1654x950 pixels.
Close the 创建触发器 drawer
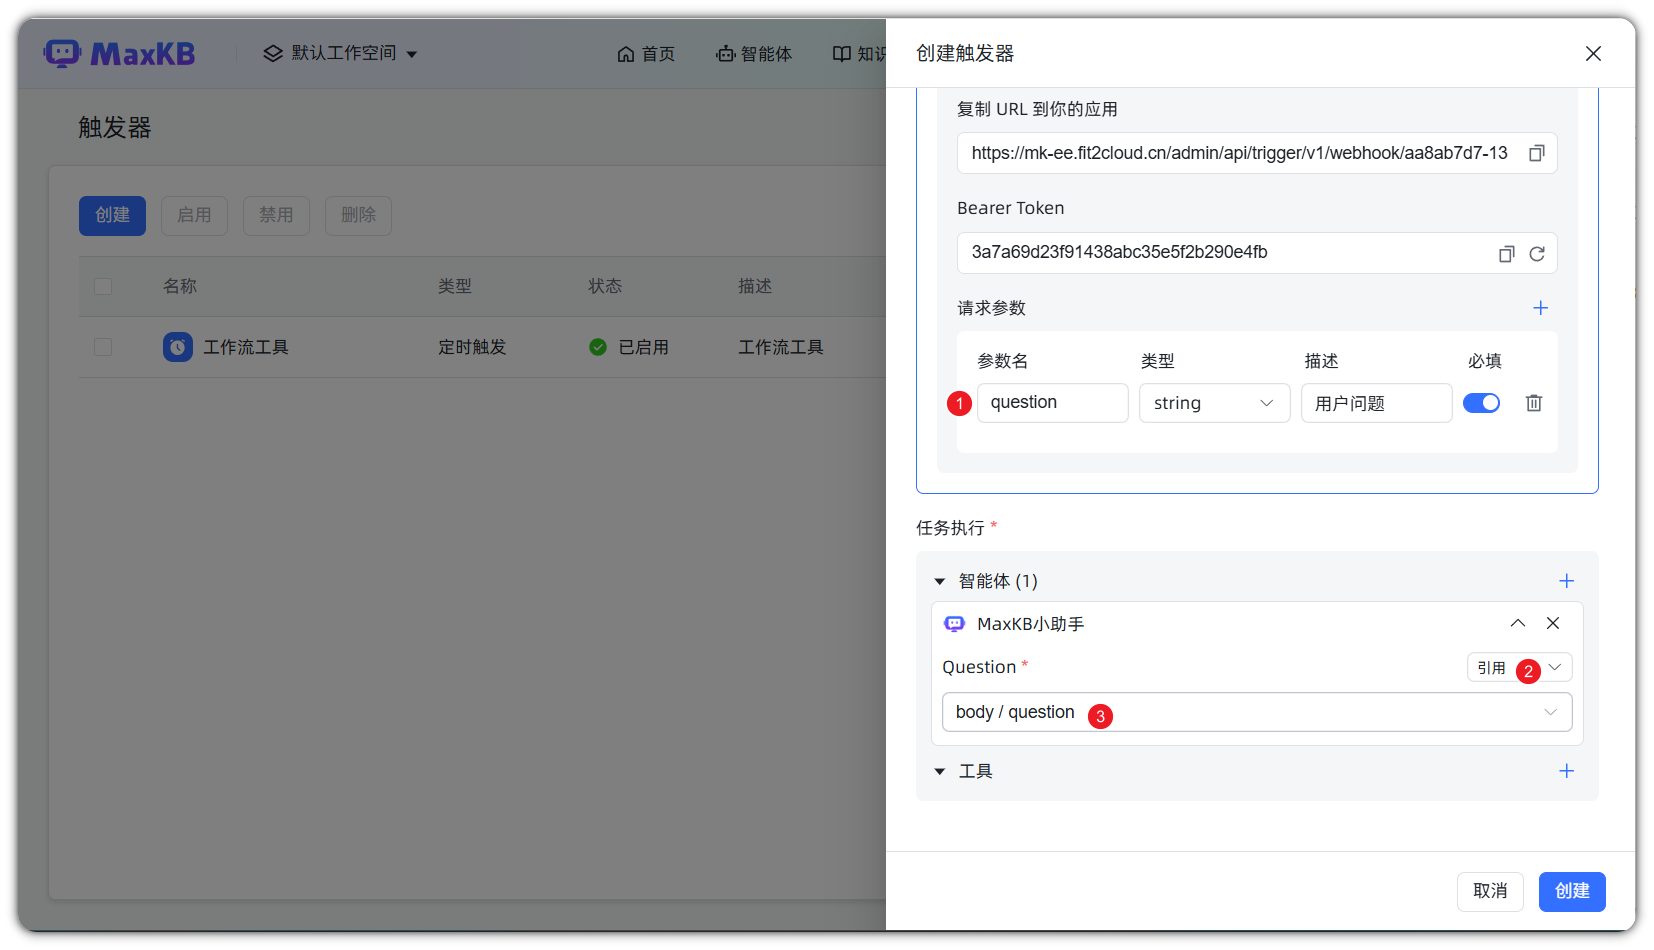[1593, 54]
